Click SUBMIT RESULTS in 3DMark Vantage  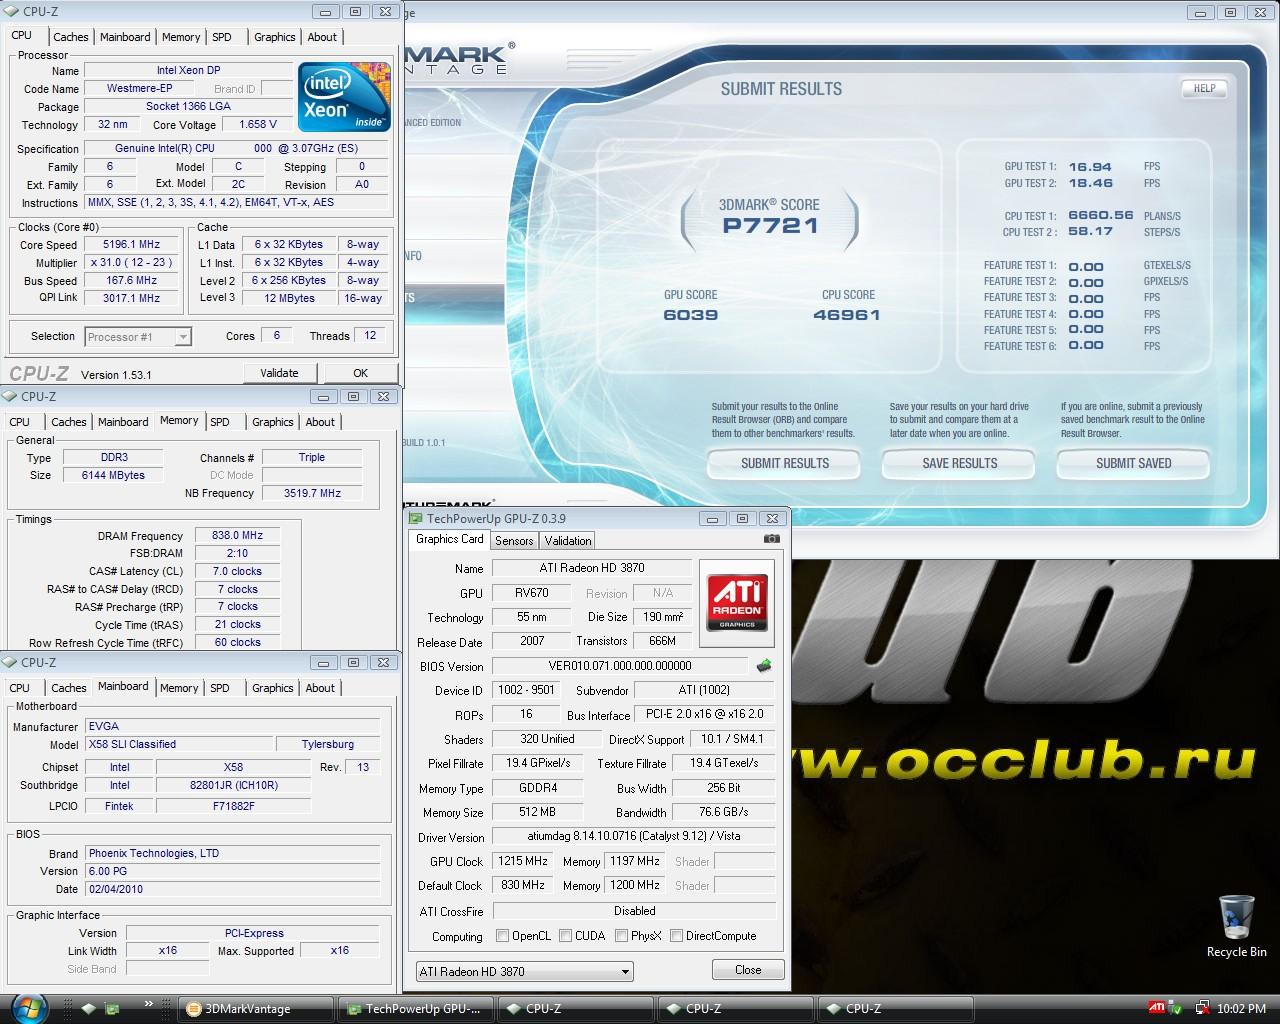click(x=785, y=464)
